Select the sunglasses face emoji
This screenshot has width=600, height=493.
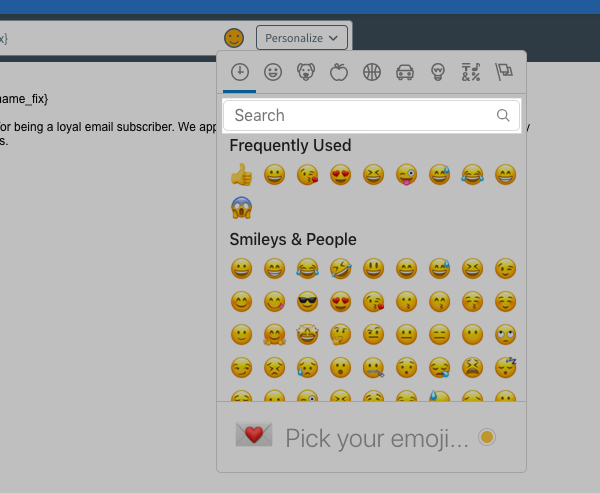(307, 301)
